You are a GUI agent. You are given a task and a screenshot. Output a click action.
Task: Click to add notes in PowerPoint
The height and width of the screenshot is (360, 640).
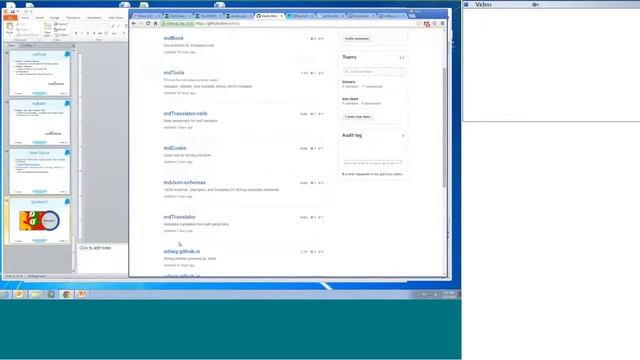(x=95, y=248)
